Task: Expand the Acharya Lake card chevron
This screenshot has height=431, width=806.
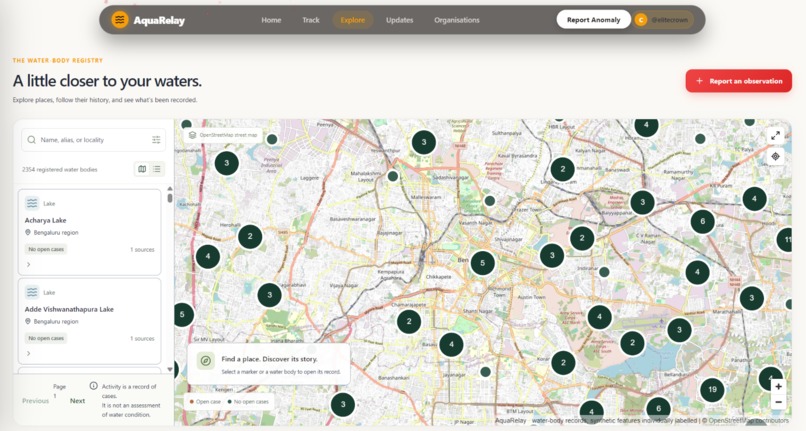Action: coord(28,264)
